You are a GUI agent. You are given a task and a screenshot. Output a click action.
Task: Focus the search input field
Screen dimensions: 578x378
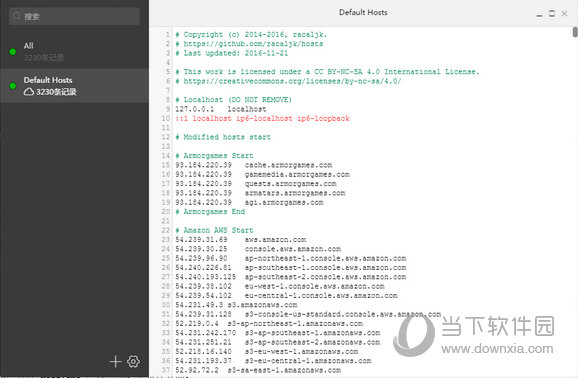point(74,16)
